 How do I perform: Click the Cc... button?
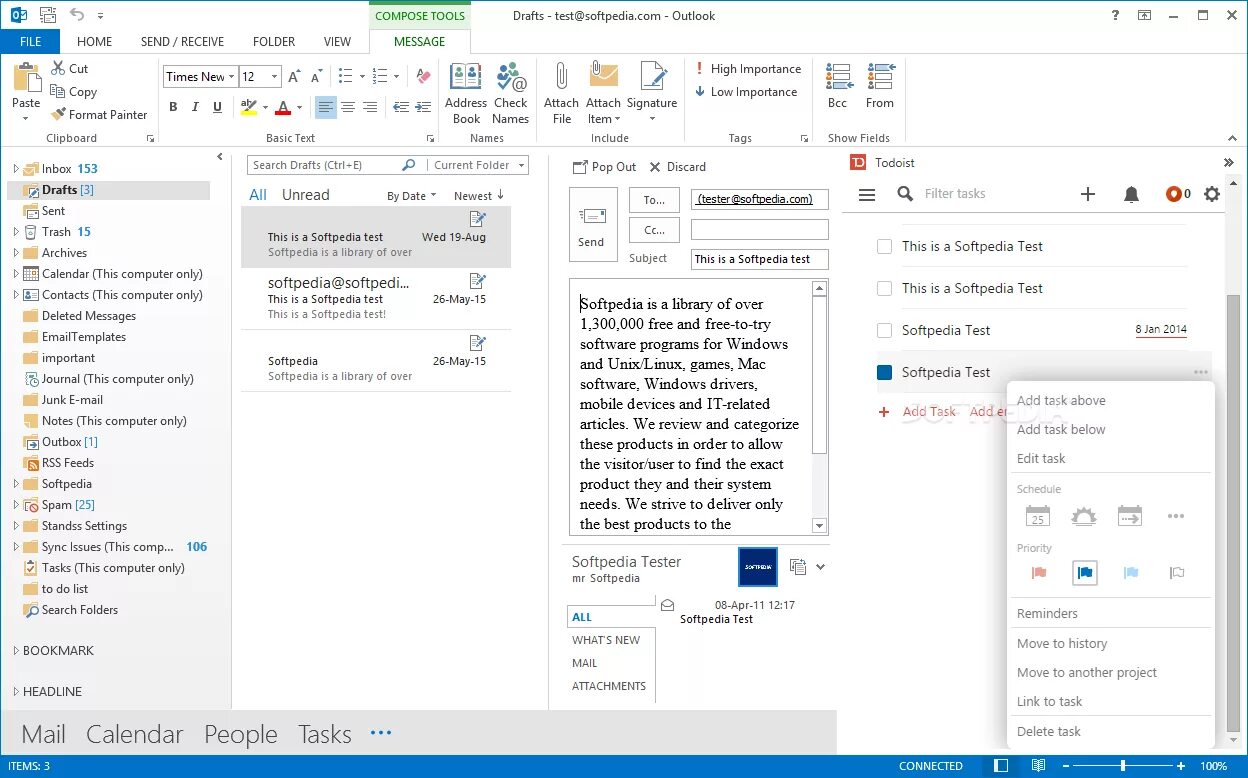654,230
